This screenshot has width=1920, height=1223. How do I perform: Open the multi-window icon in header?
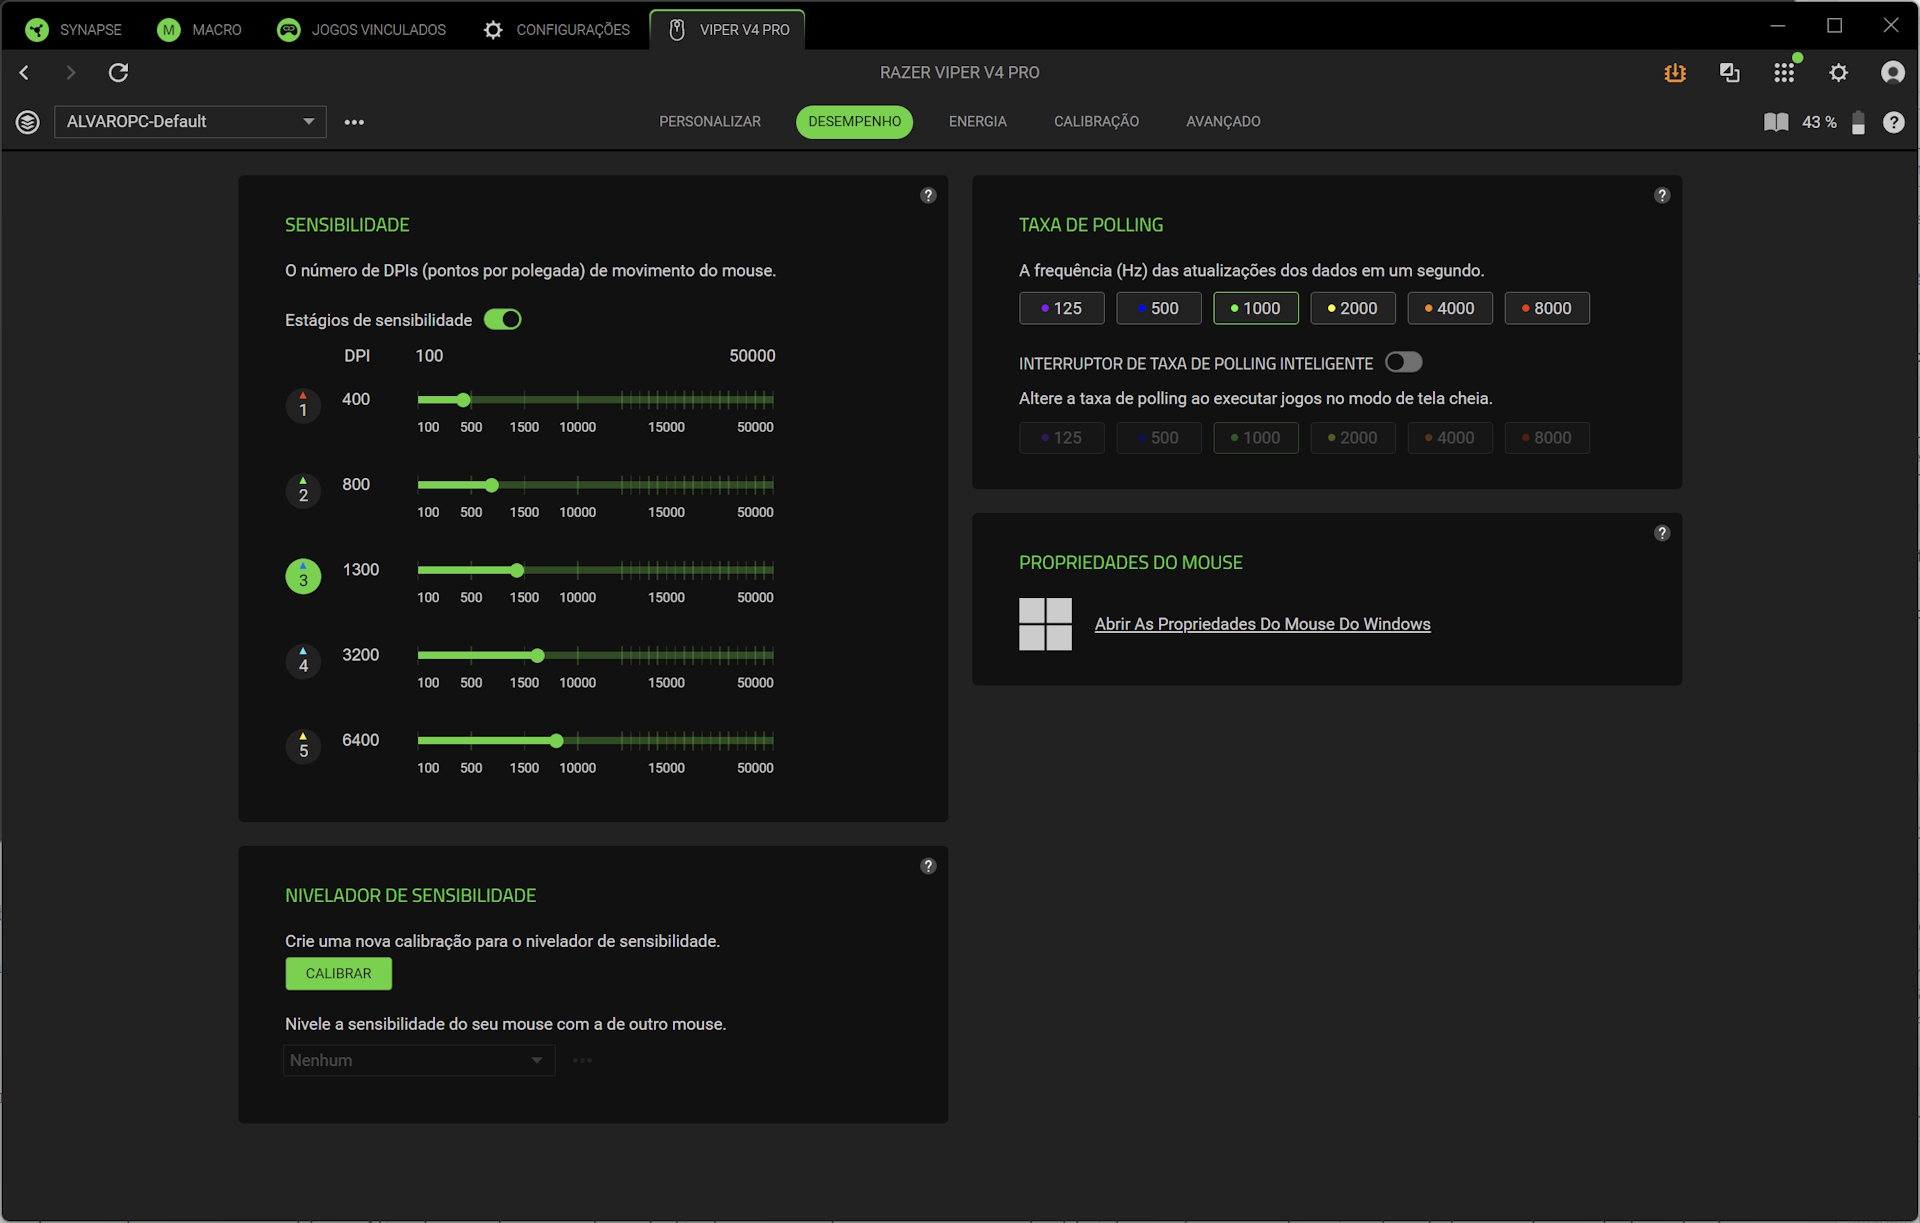pyautogui.click(x=1730, y=72)
